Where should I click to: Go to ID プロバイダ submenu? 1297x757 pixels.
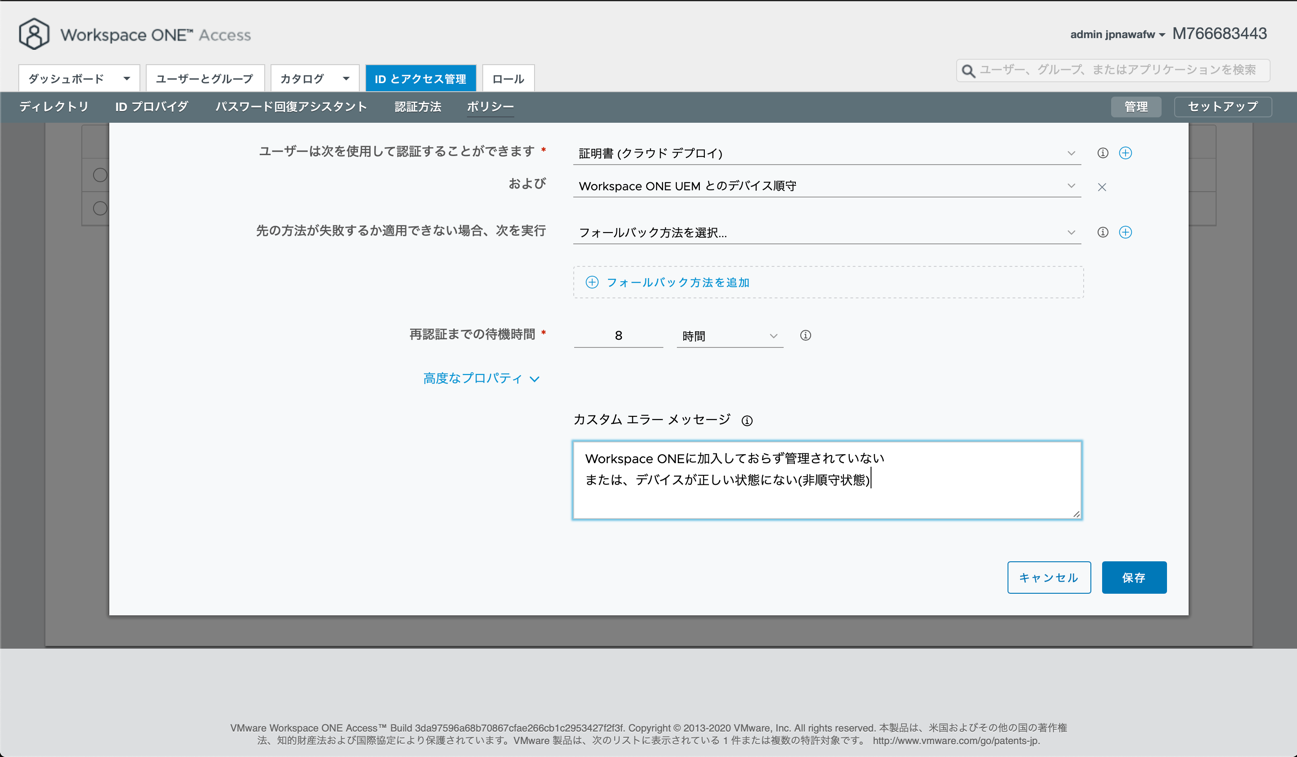coord(151,107)
